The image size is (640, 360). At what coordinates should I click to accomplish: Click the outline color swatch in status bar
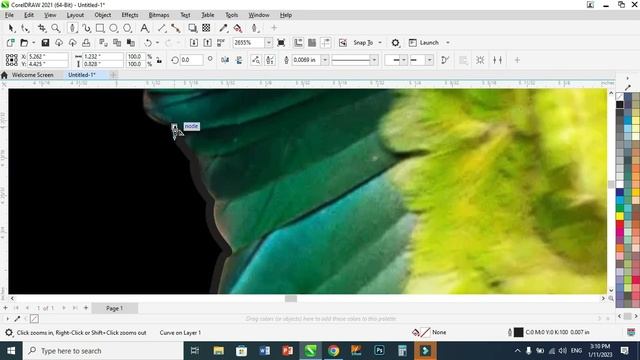click(x=518, y=332)
